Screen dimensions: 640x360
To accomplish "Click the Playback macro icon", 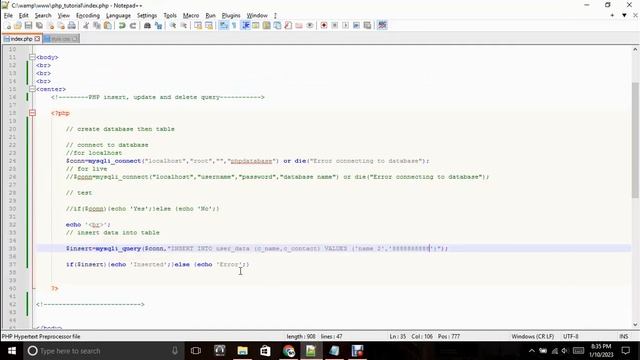I will [345, 26].
